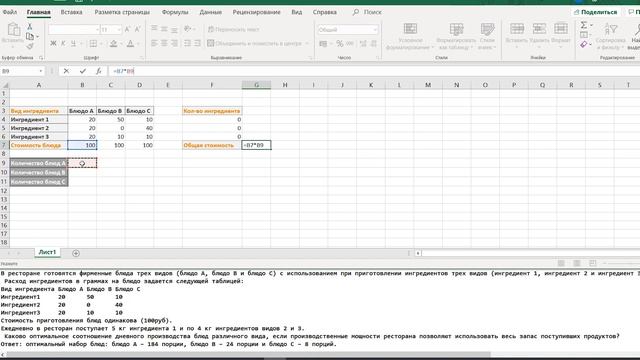The image size is (640, 360).
Task: Open the Файл menu
Action: click(x=10, y=12)
